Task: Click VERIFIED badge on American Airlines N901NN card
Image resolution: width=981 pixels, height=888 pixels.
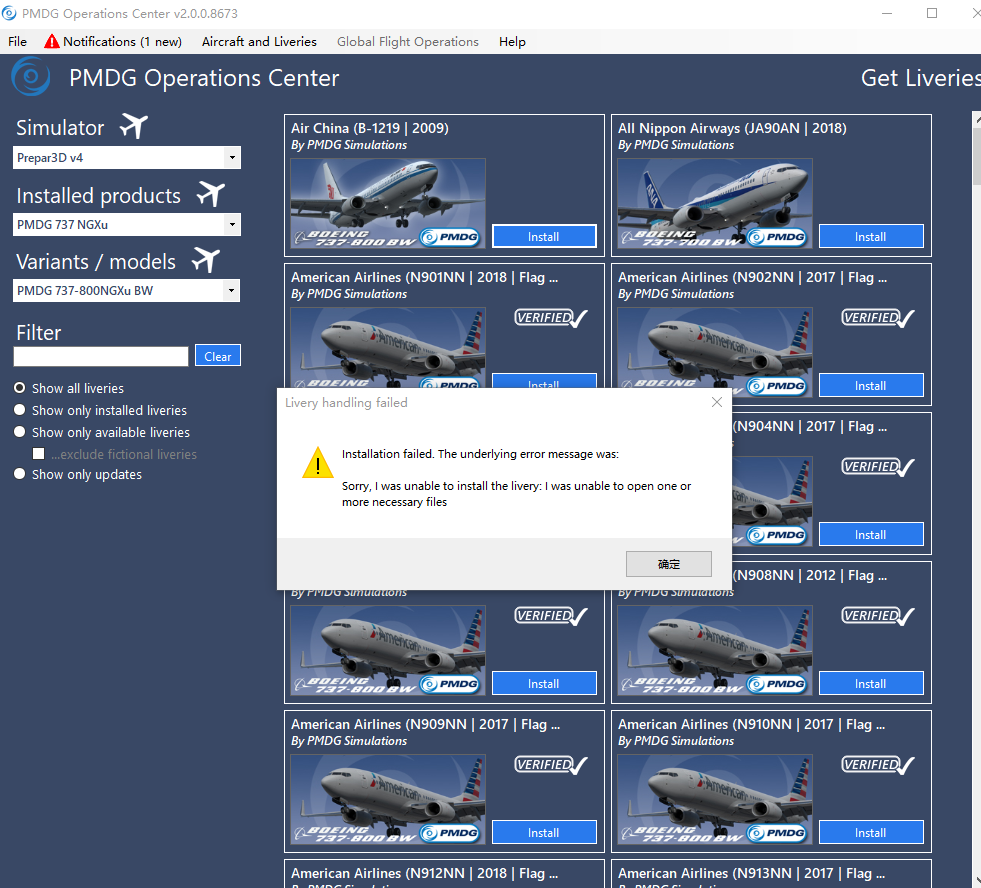Action: (551, 318)
